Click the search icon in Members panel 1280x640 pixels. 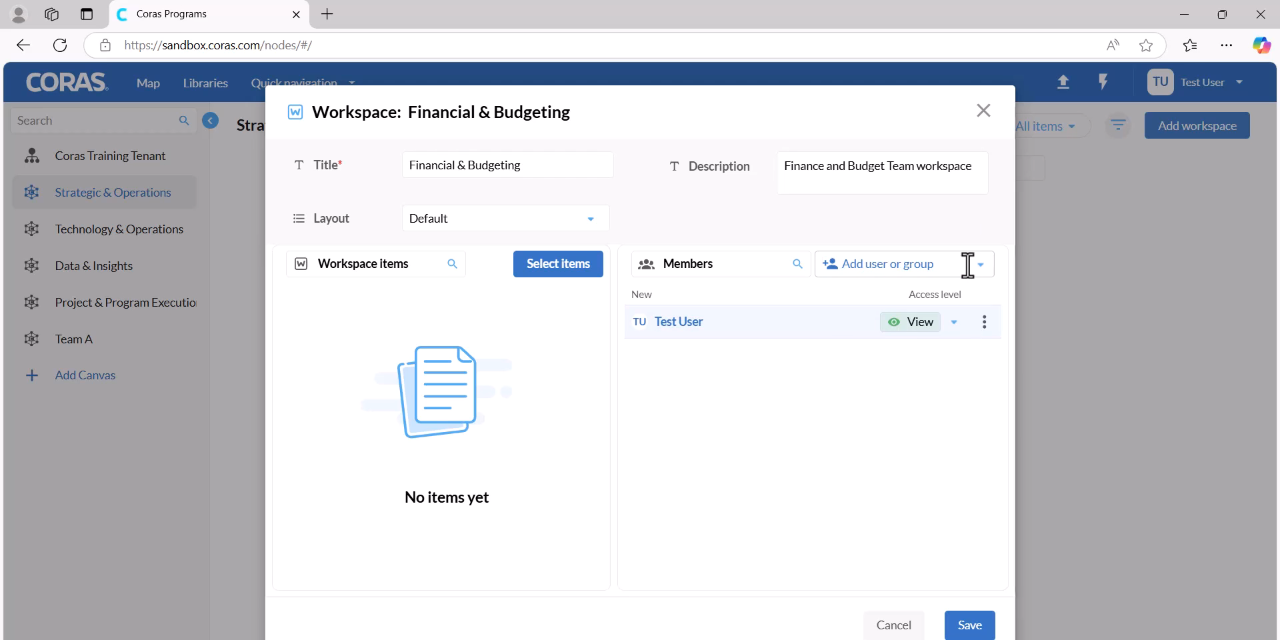click(798, 264)
